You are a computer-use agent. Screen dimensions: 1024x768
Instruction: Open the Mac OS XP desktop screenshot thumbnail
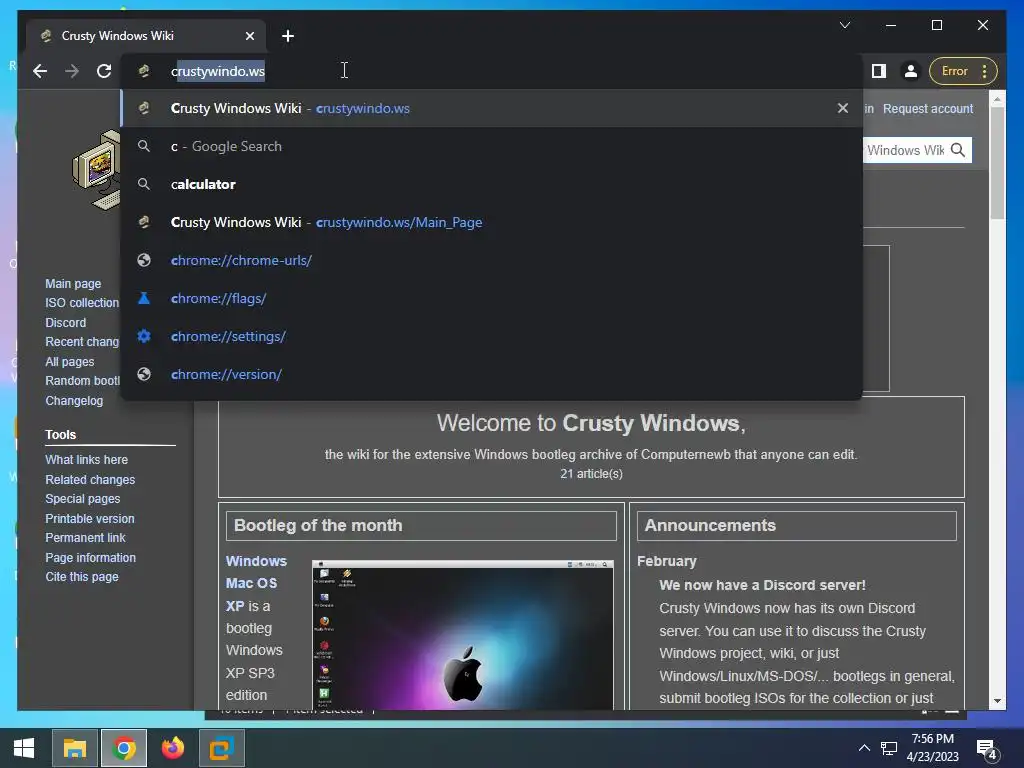[462, 635]
